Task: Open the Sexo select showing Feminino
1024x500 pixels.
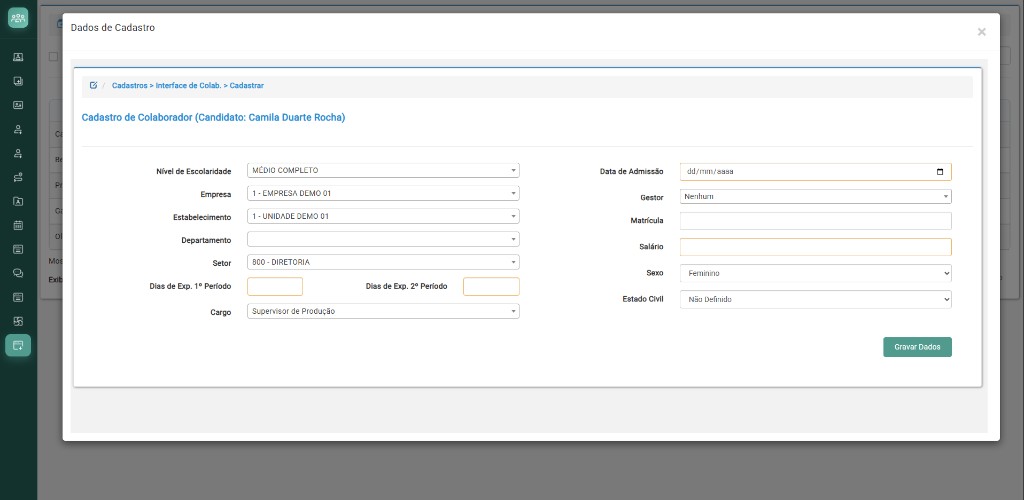Action: coord(816,273)
